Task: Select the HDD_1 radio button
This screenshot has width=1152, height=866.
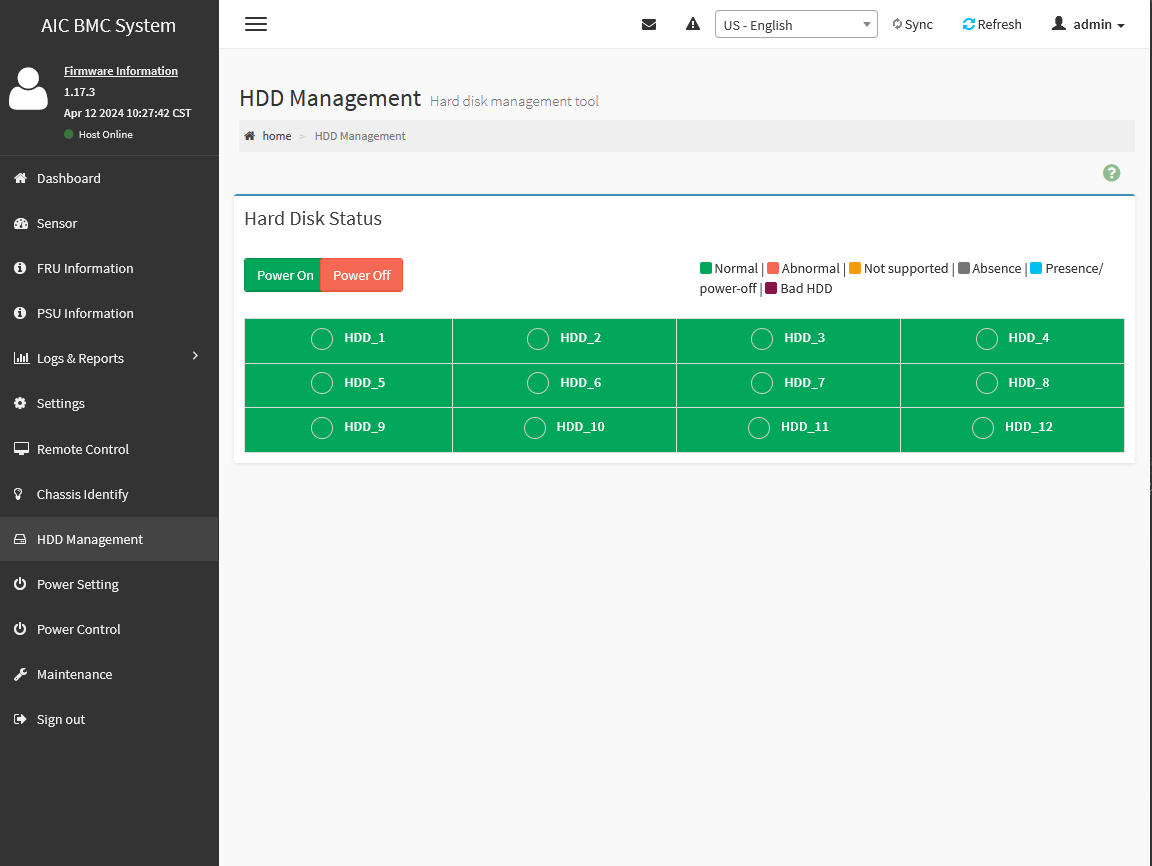Action: tap(322, 339)
